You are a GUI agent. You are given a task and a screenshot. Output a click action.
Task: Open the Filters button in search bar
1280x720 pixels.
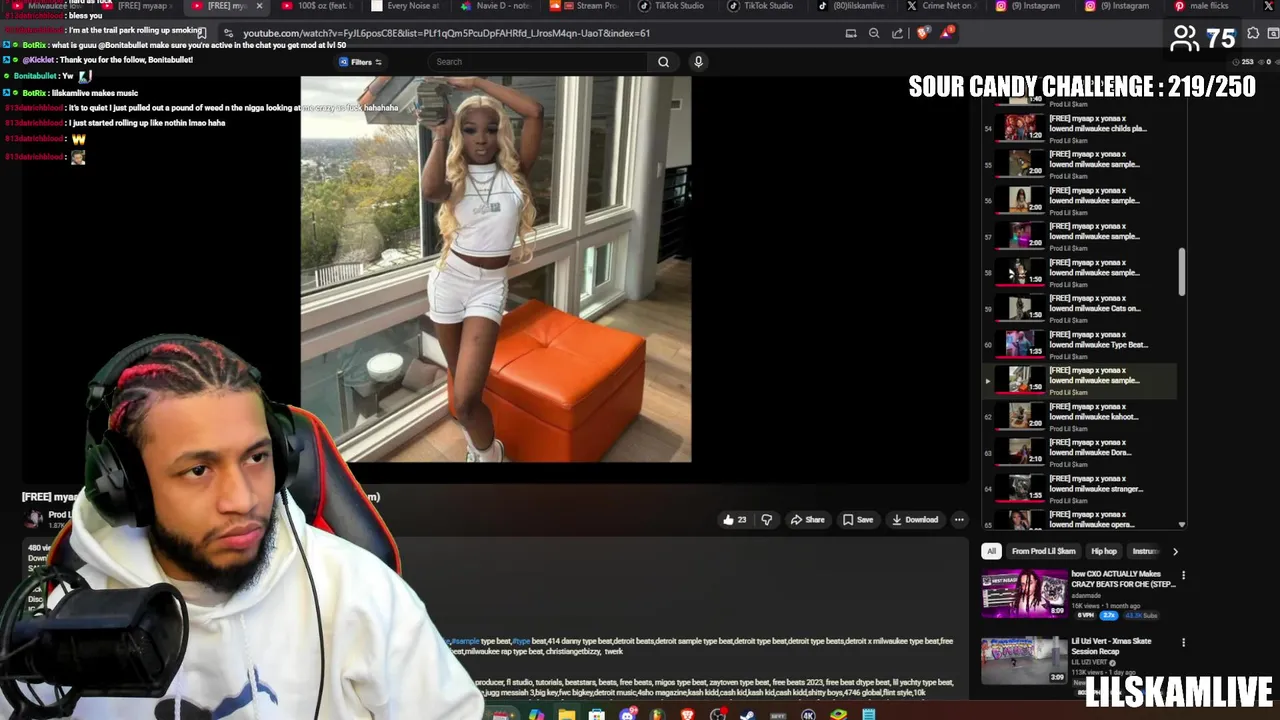[360, 62]
